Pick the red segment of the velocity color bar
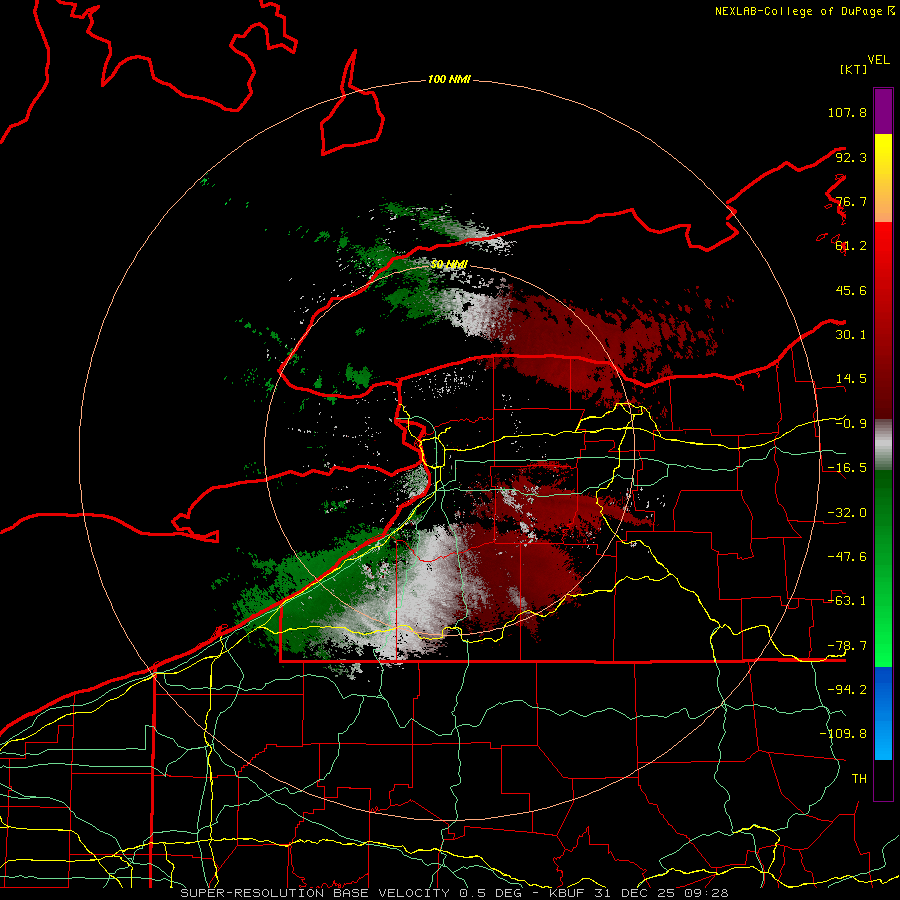 point(883,320)
